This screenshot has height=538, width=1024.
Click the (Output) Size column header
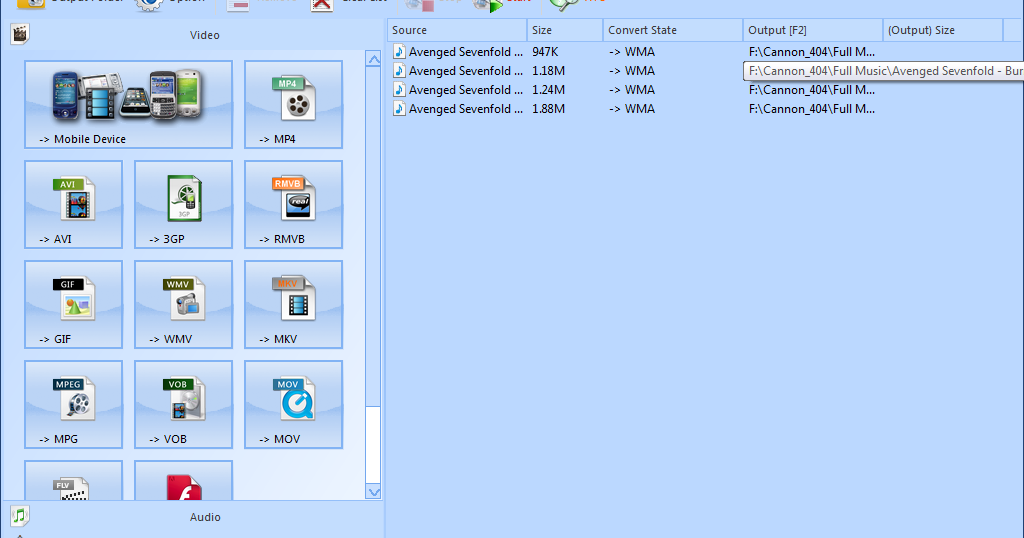coord(943,30)
